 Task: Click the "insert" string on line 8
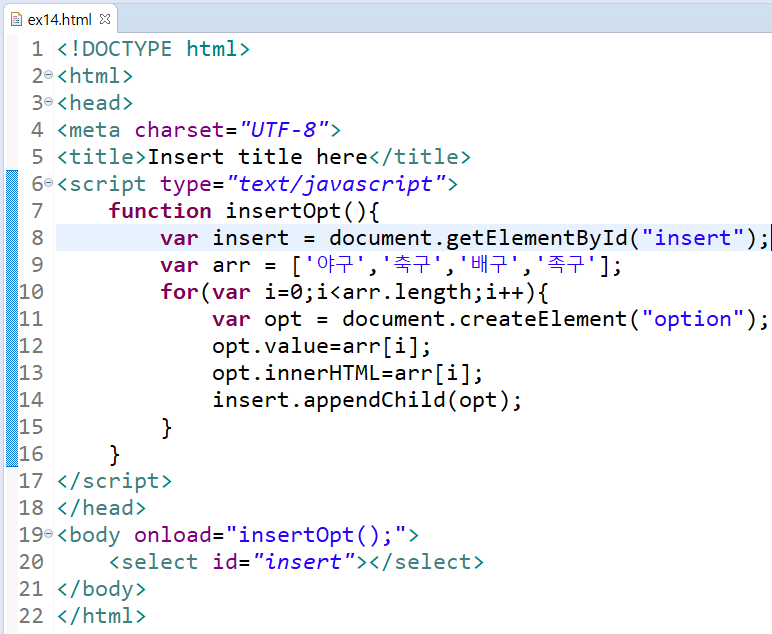tap(693, 238)
